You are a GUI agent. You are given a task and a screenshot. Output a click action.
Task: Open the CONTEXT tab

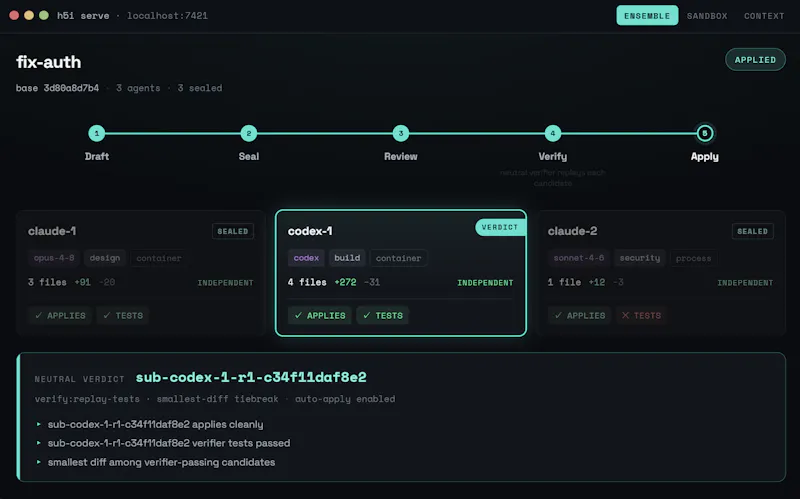point(764,16)
